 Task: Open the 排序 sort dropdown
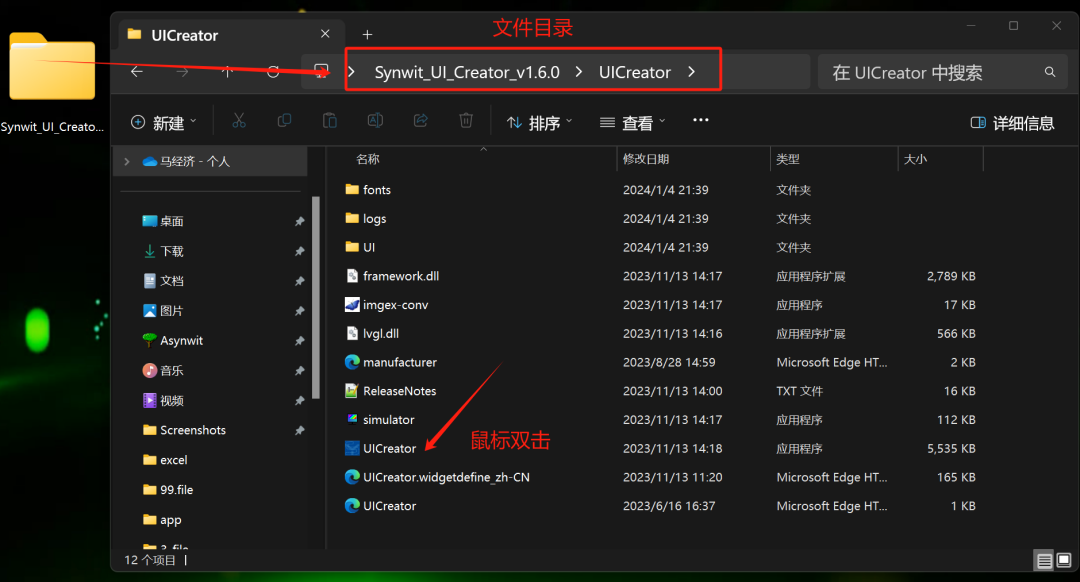(539, 123)
